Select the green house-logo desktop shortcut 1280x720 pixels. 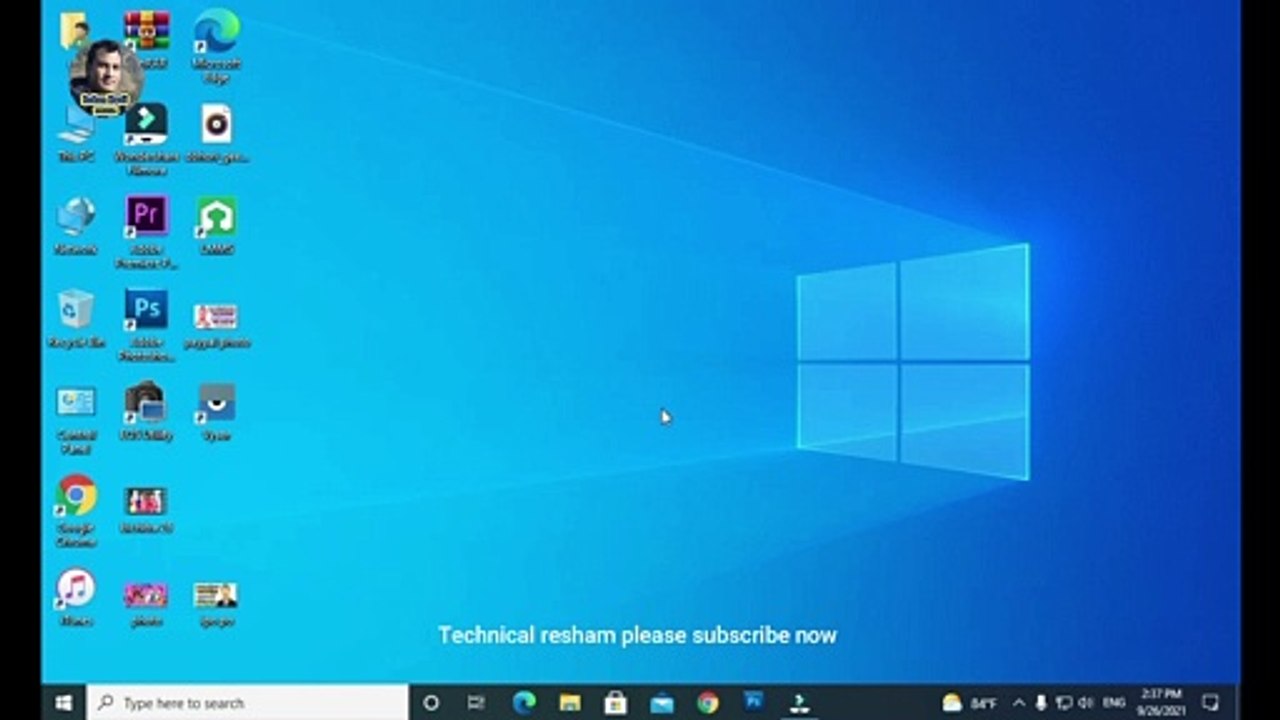(216, 226)
